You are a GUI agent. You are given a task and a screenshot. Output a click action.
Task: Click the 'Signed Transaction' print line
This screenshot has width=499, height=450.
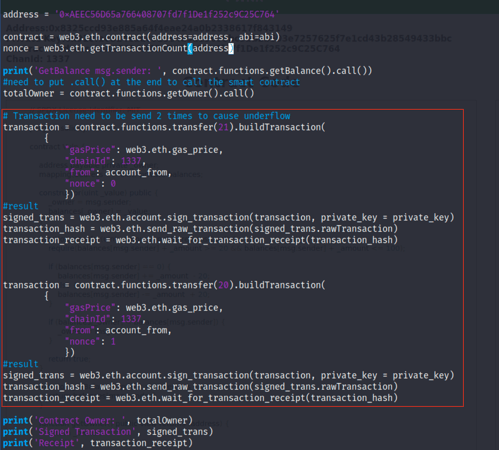tap(108, 432)
